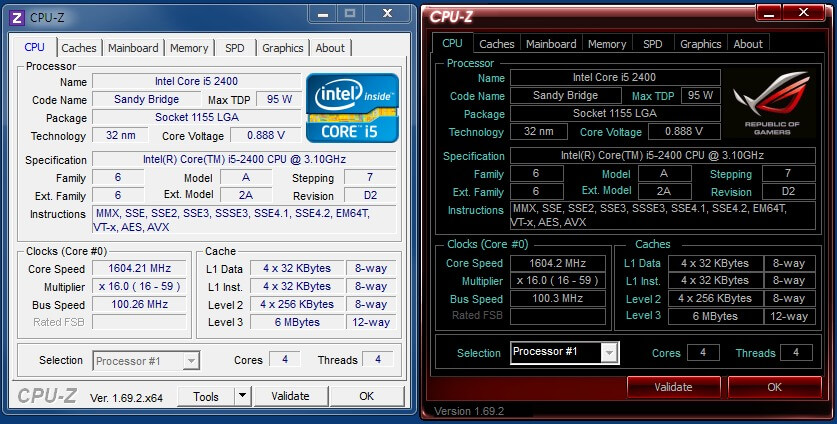
Task: Click Level 2 4 x 256 KBytes left window
Action: (297, 304)
